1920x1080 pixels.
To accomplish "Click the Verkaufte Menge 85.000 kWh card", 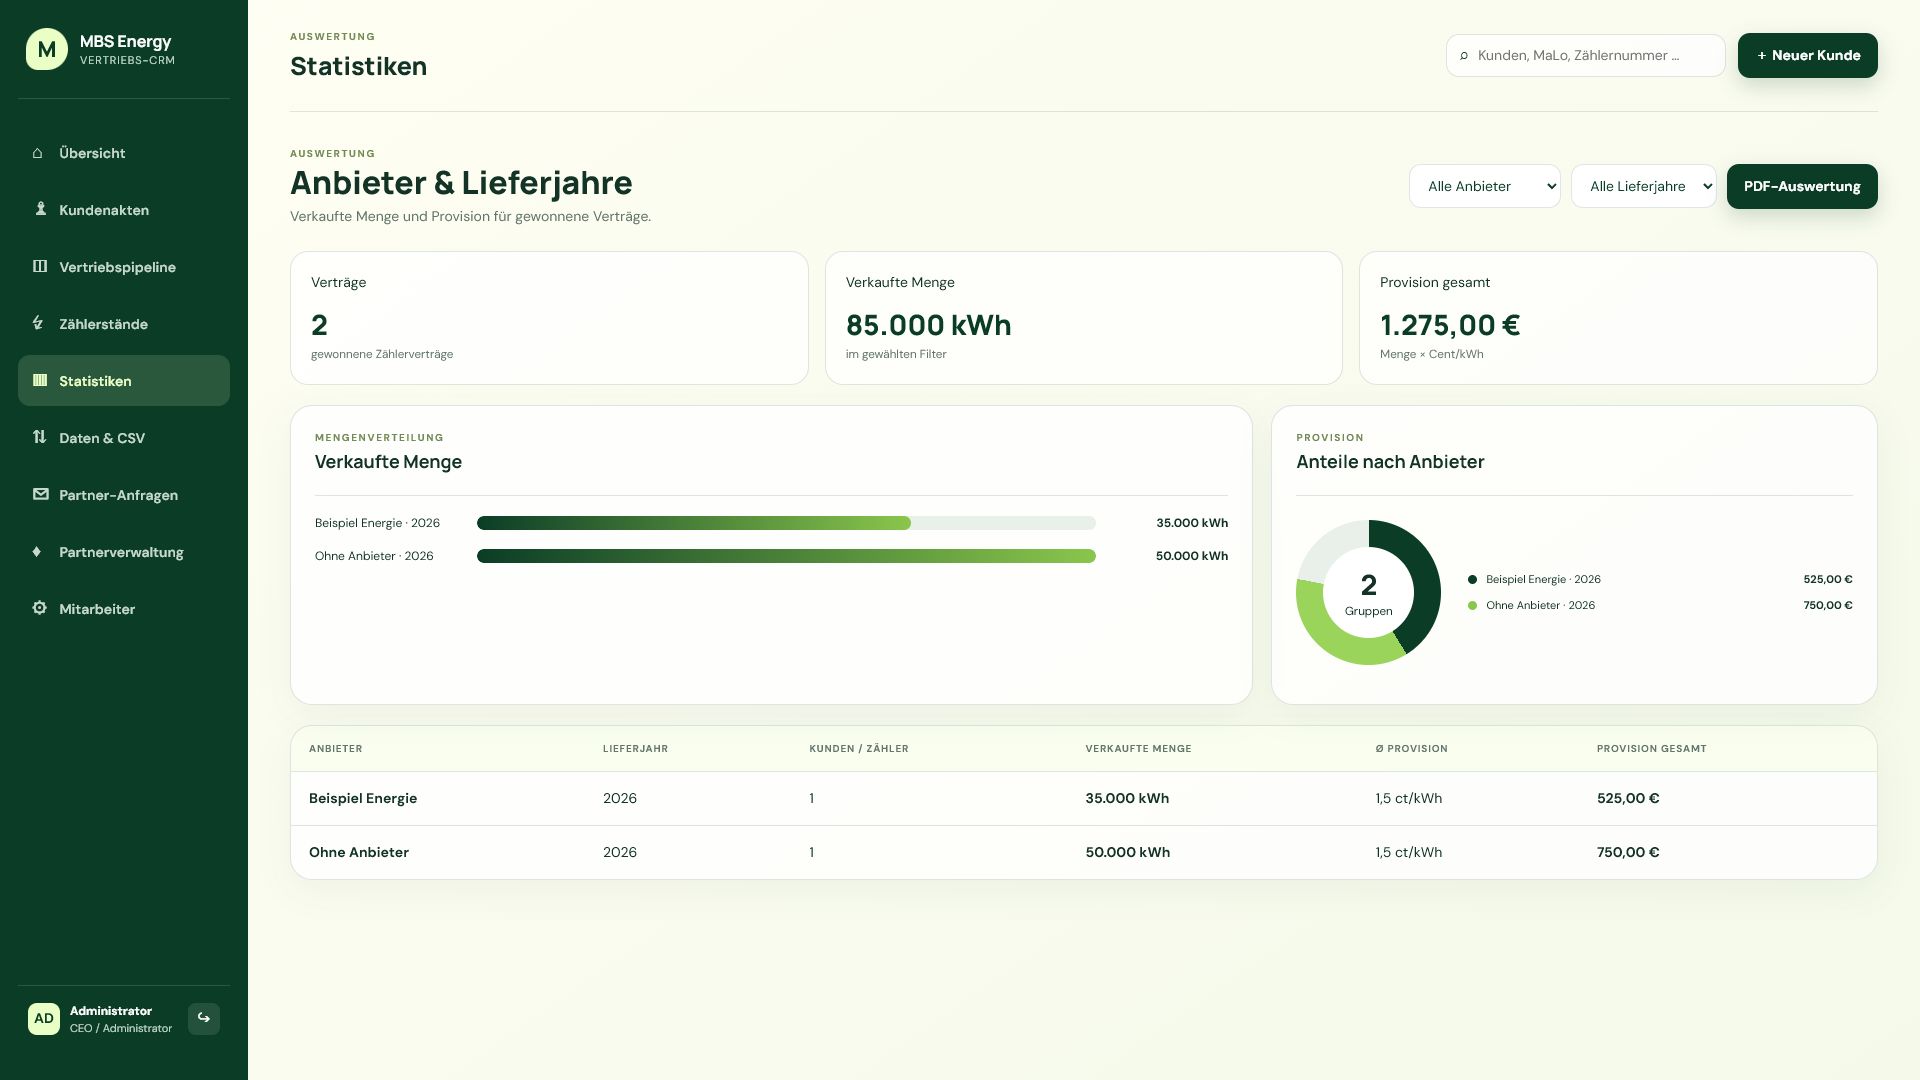I will (1084, 318).
